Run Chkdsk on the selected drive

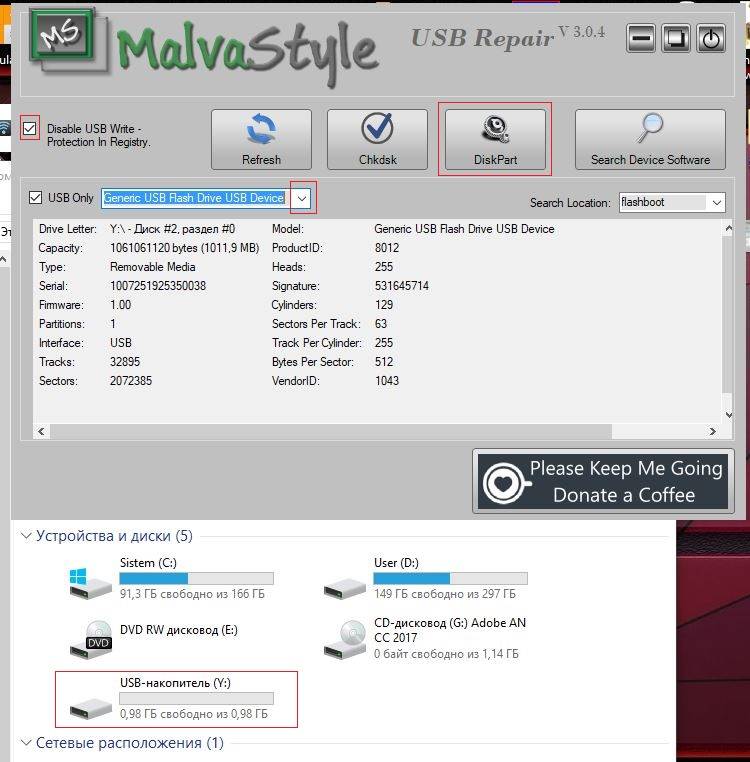pyautogui.click(x=377, y=139)
